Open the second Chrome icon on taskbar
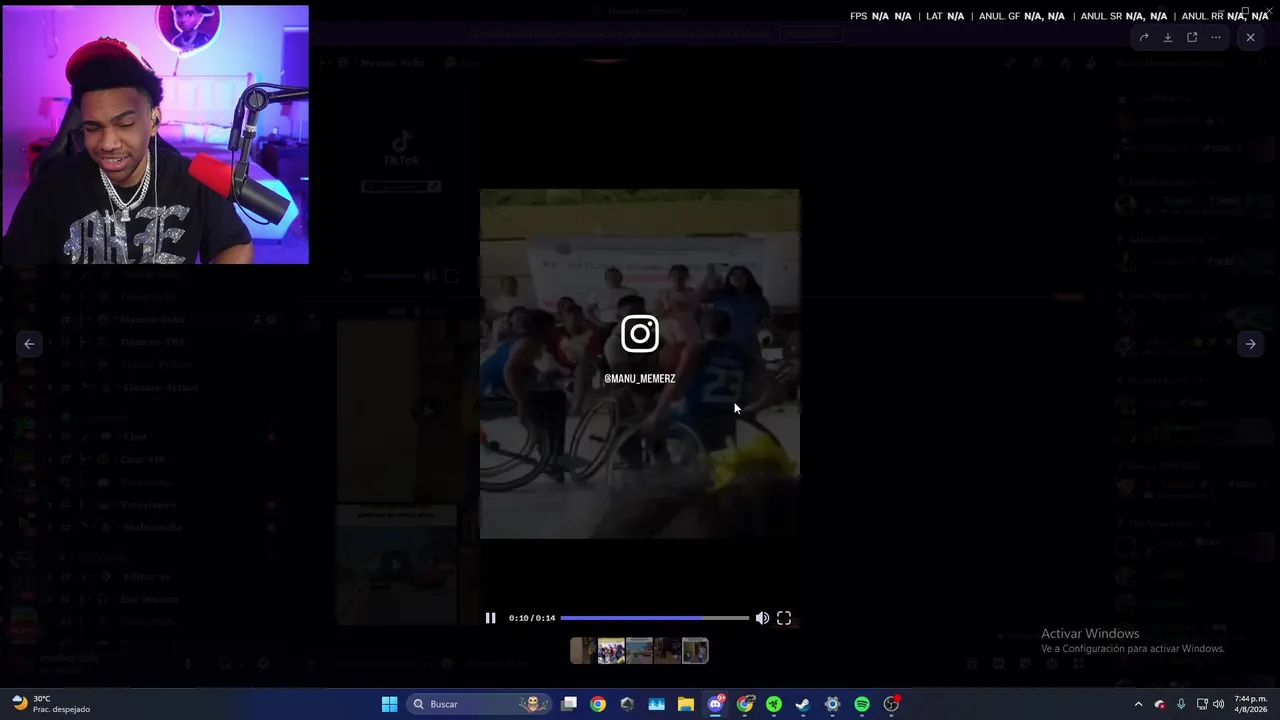 click(x=745, y=704)
